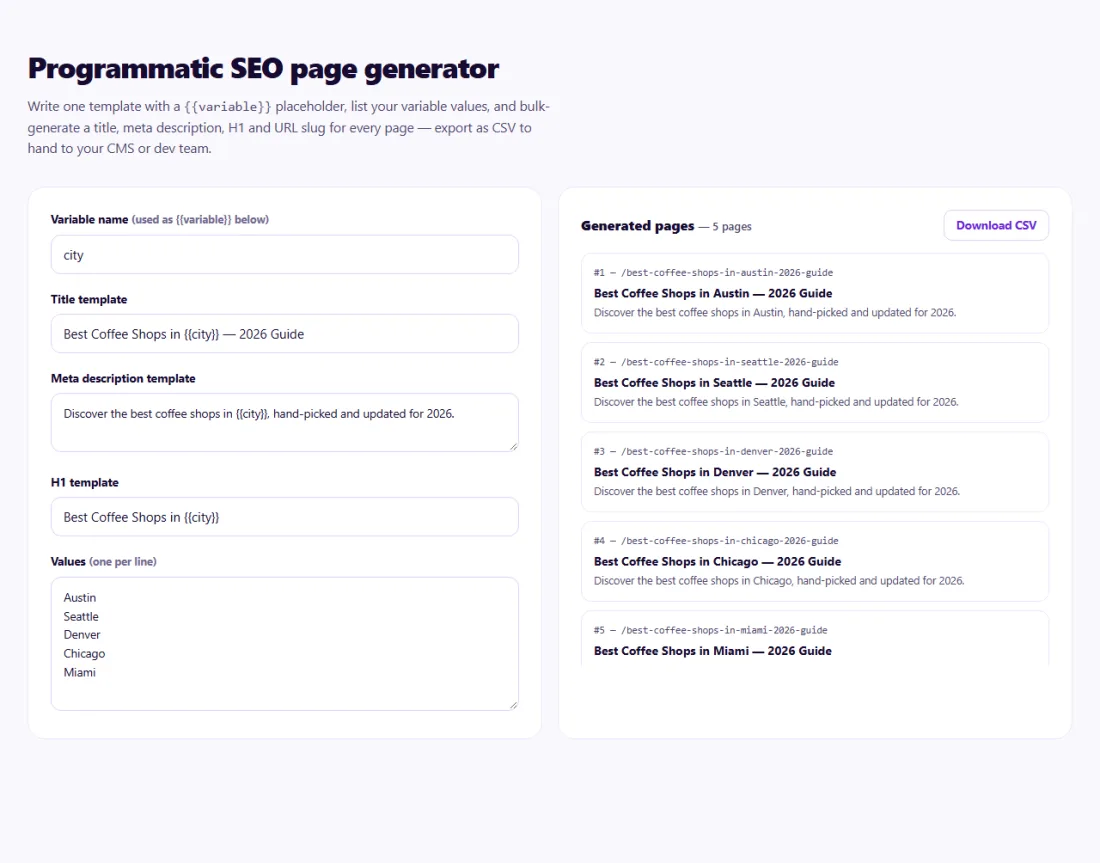The height and width of the screenshot is (863, 1100).
Task: Click the Denver meta description text
Action: pyautogui.click(x=777, y=491)
